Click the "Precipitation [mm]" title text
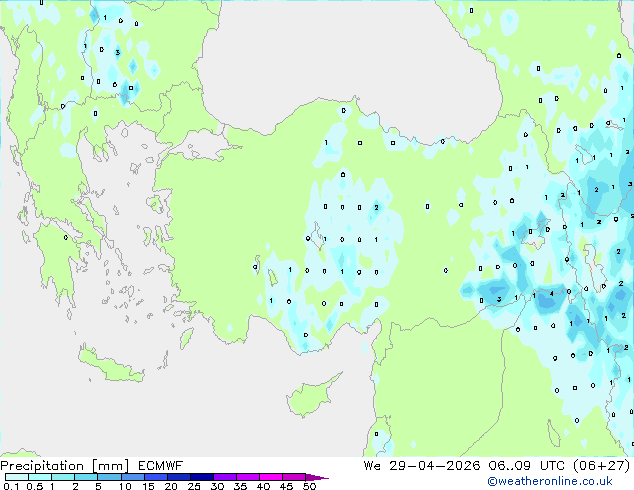Viewport: 634px width, 490px height. pyautogui.click(x=64, y=466)
